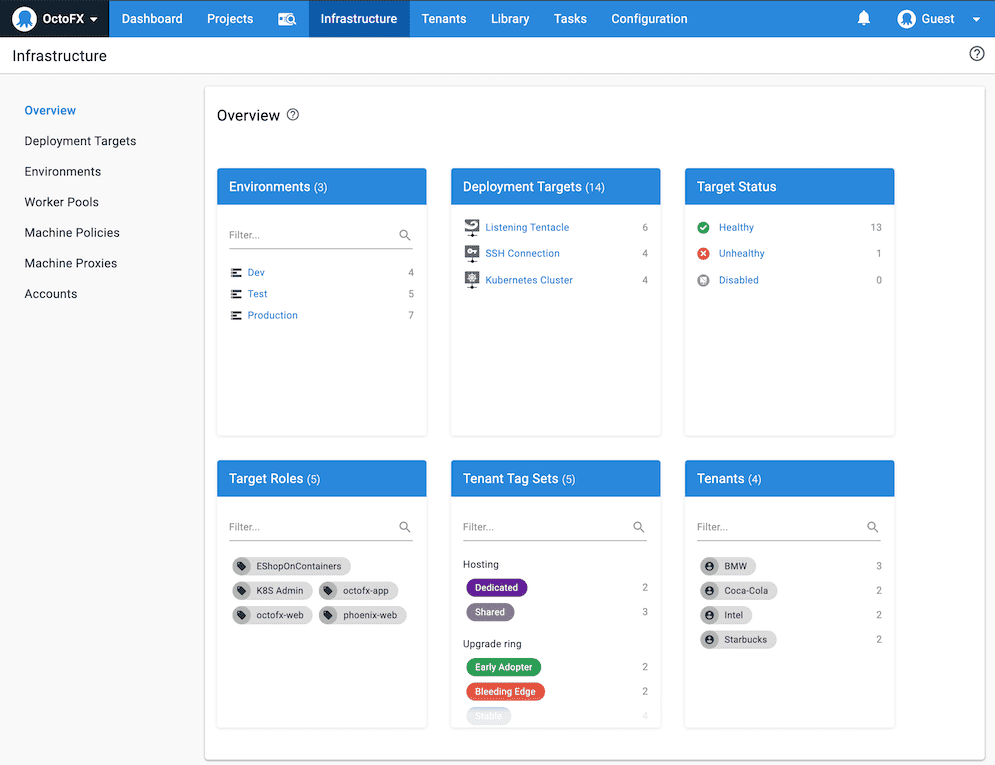
Task: Open the Production environment link
Action: [273, 315]
